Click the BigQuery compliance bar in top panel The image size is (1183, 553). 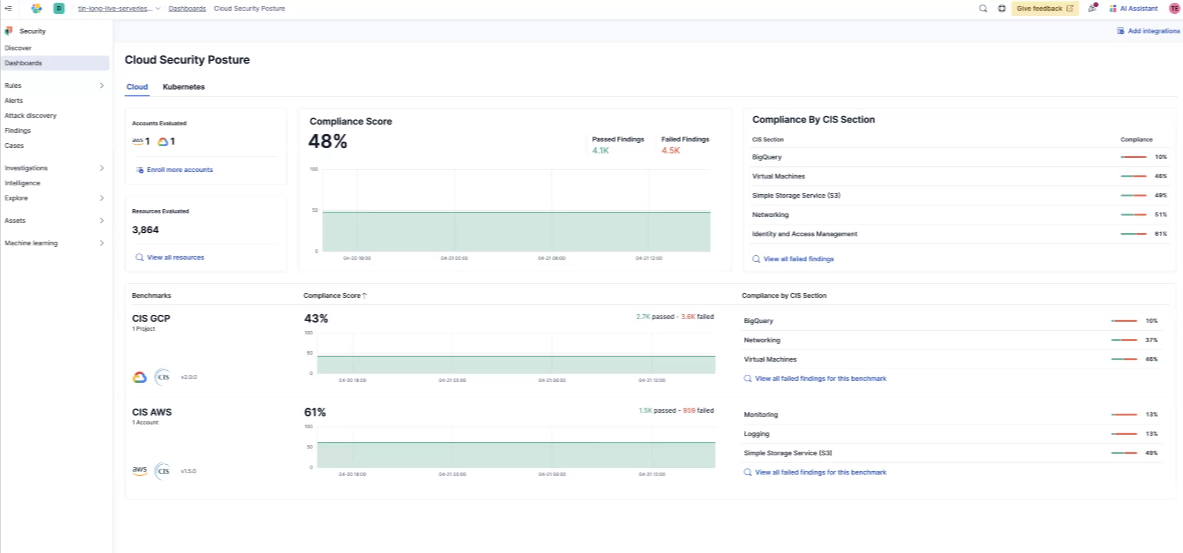pyautogui.click(x=1133, y=157)
